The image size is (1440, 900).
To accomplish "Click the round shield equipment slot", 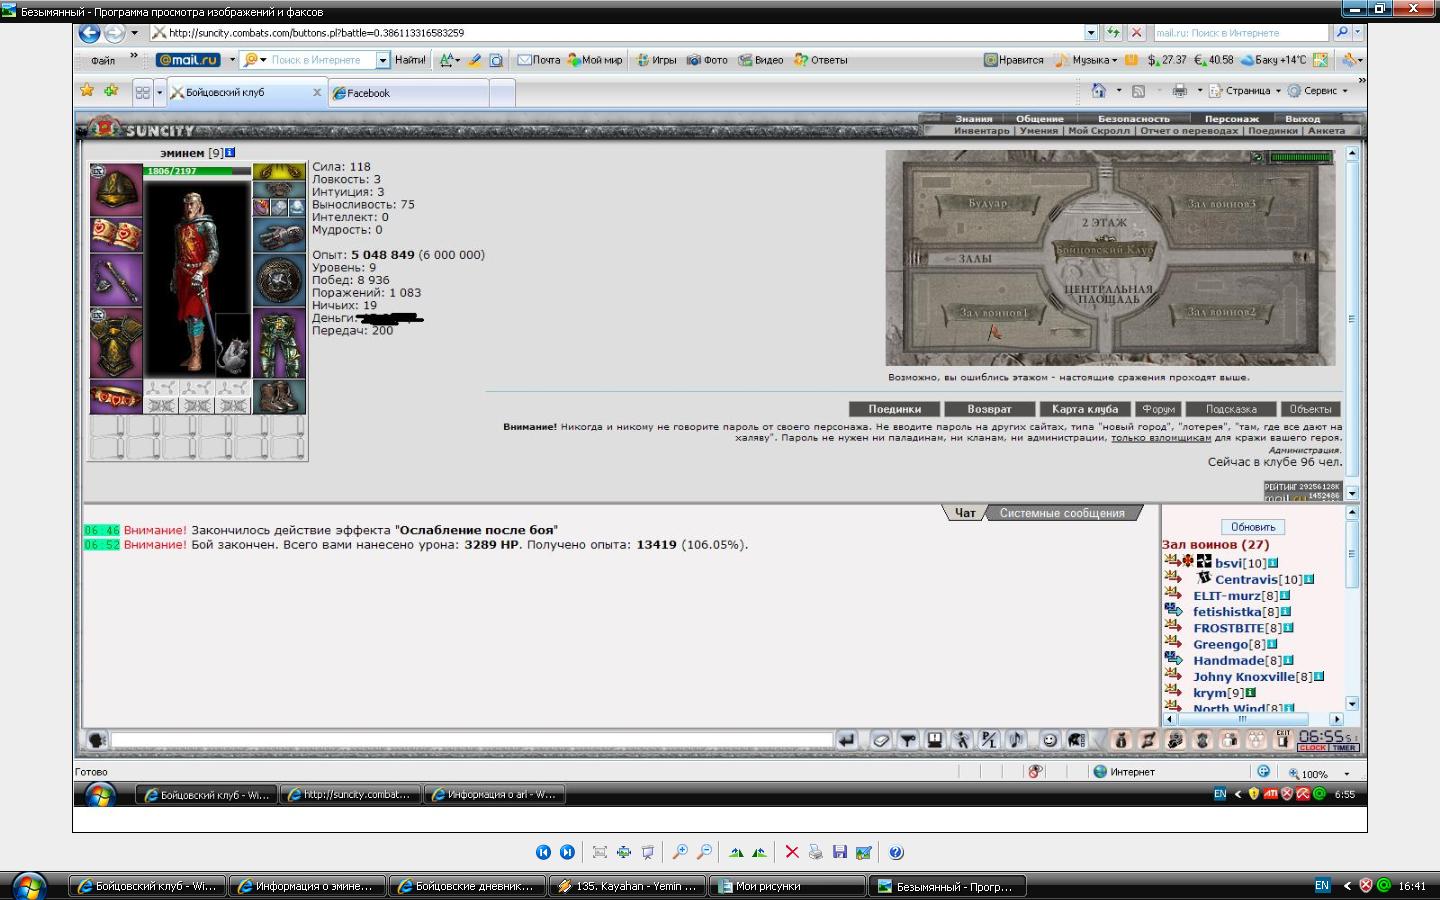I will tap(279, 281).
